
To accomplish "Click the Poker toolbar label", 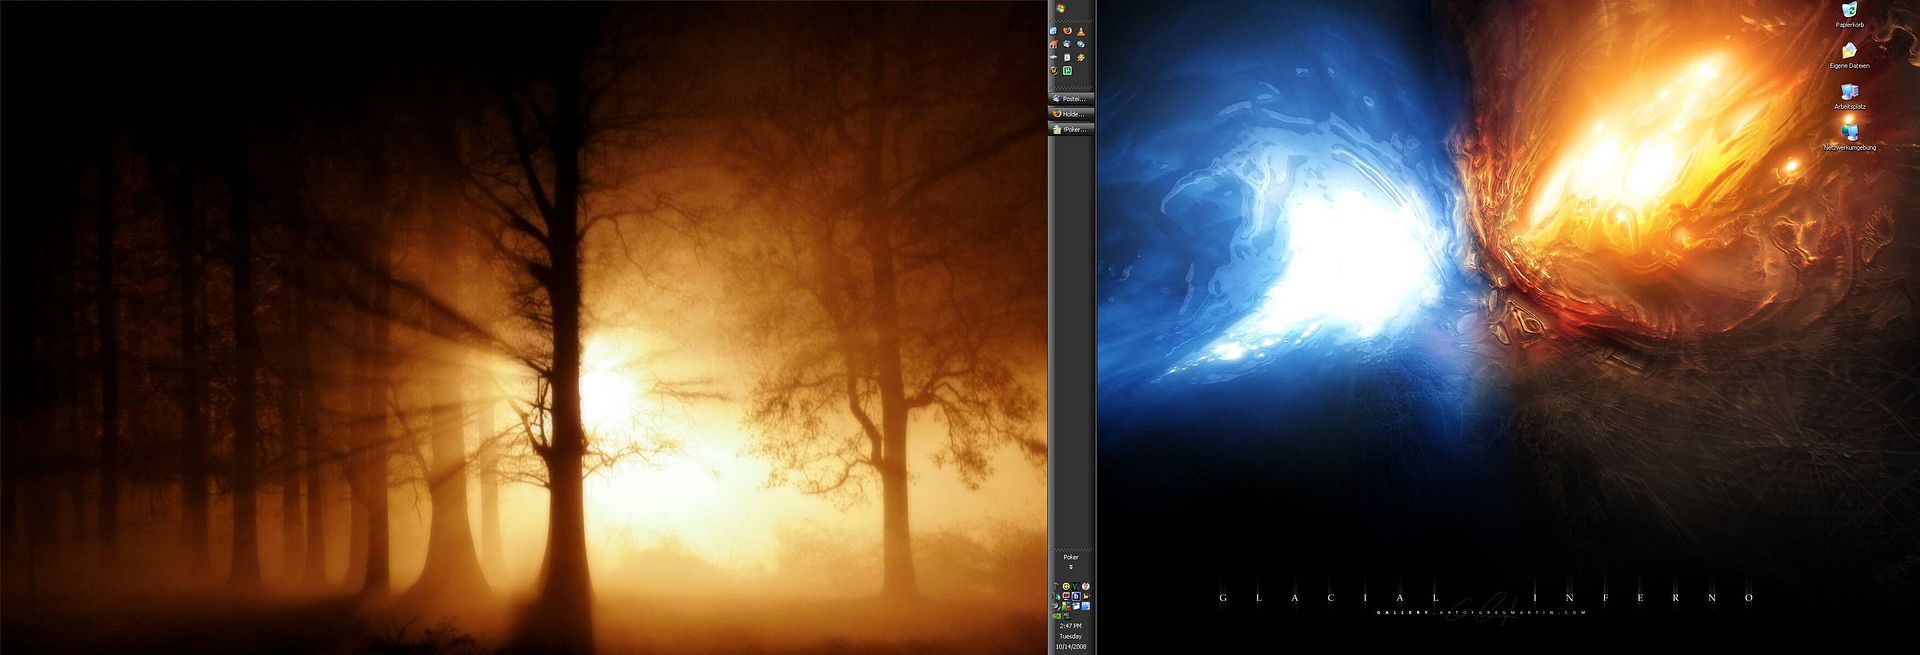I will pos(1071,557).
